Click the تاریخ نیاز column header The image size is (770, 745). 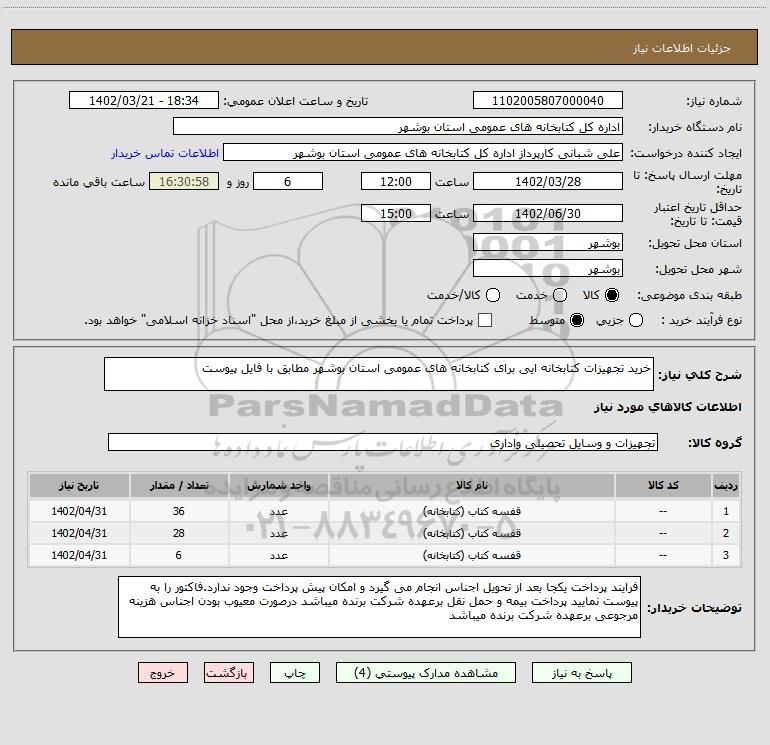tap(79, 486)
